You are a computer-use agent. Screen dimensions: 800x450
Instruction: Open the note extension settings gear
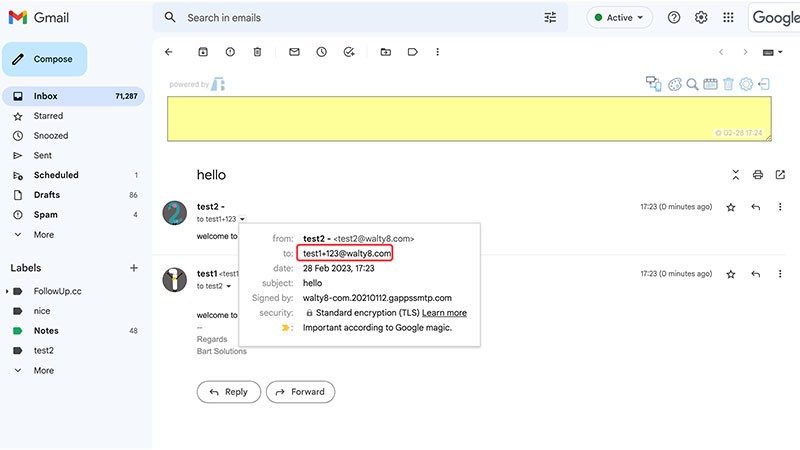[746, 84]
